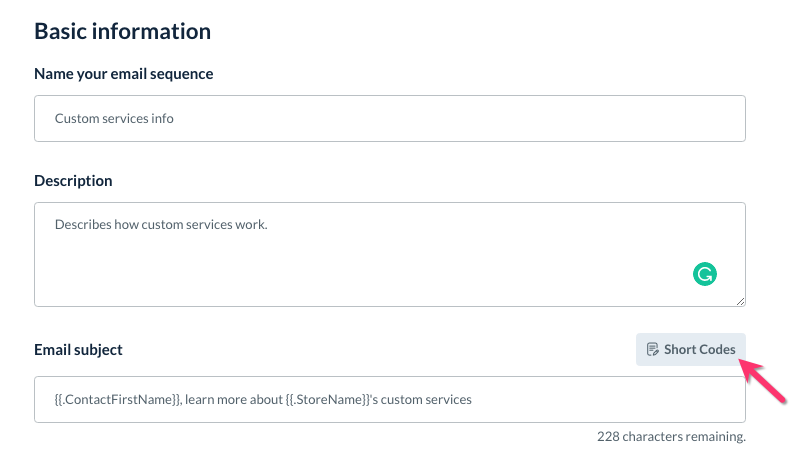The image size is (789, 466).
Task: Click the Short Codes document icon
Action: tap(653, 349)
